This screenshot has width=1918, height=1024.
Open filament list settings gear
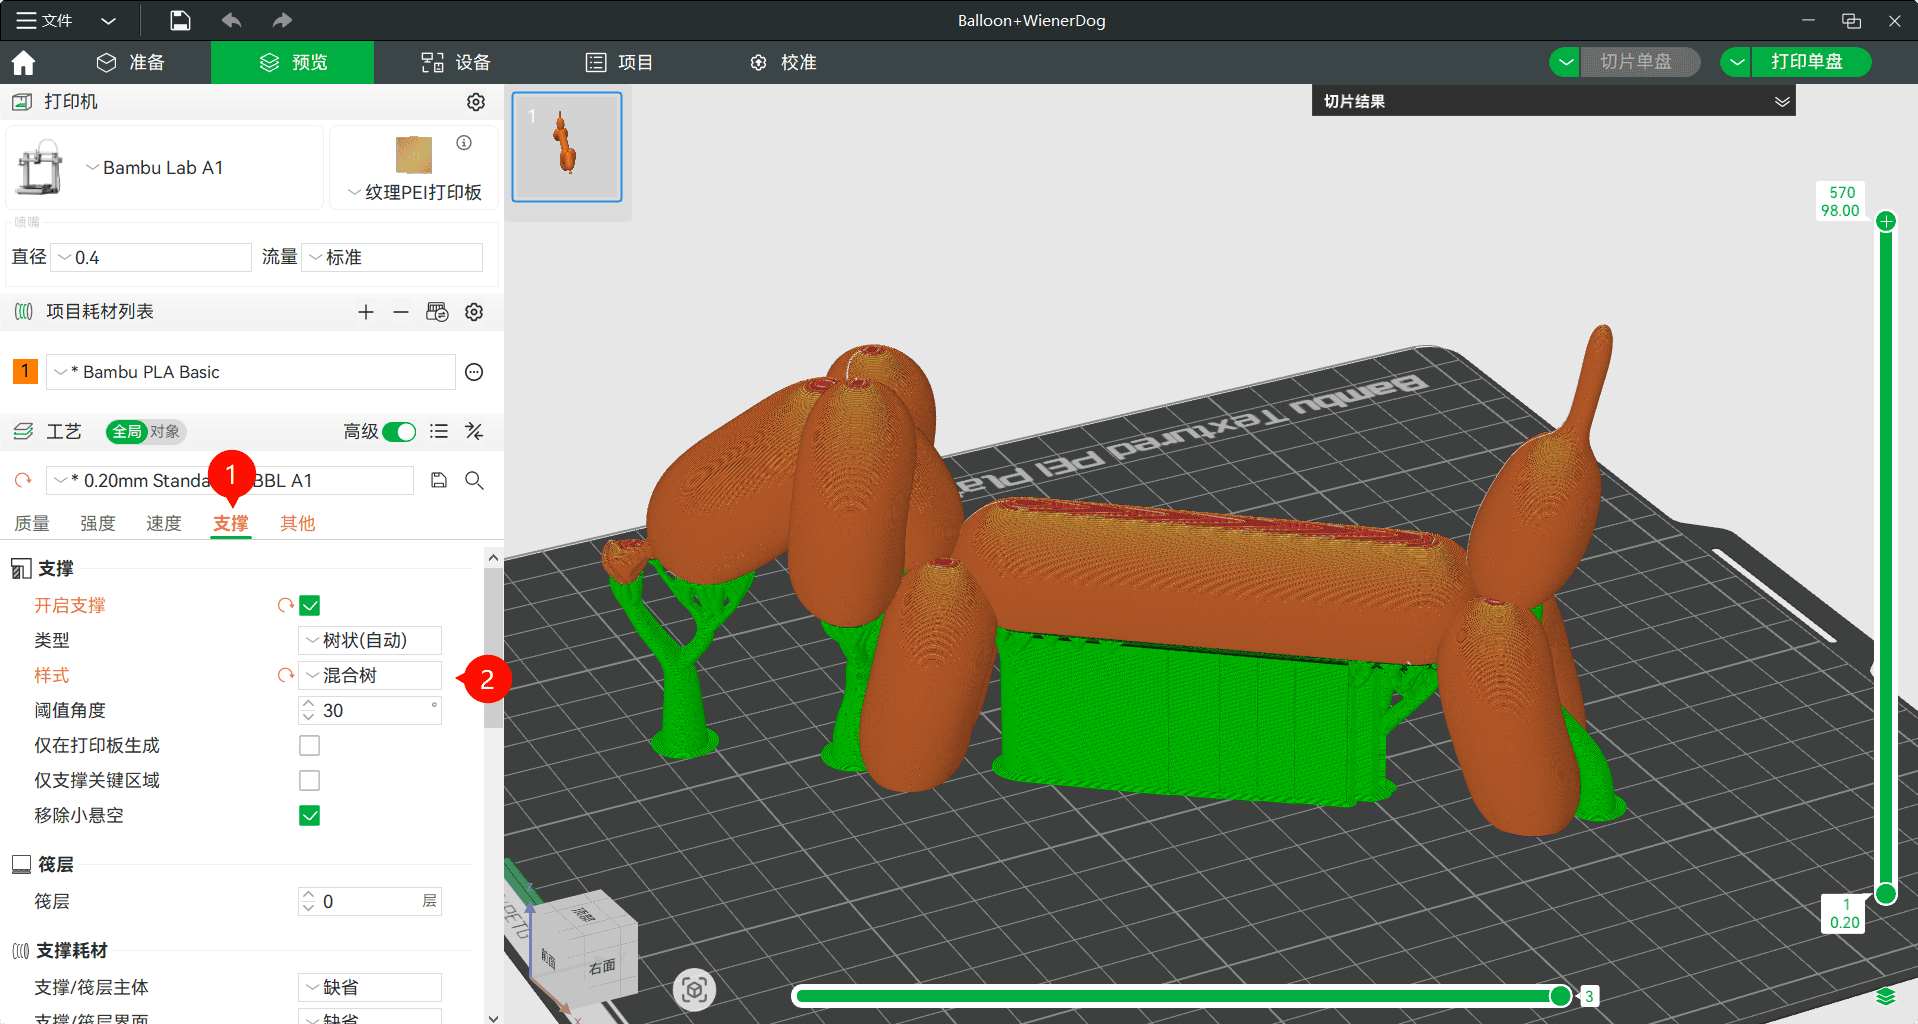click(474, 312)
